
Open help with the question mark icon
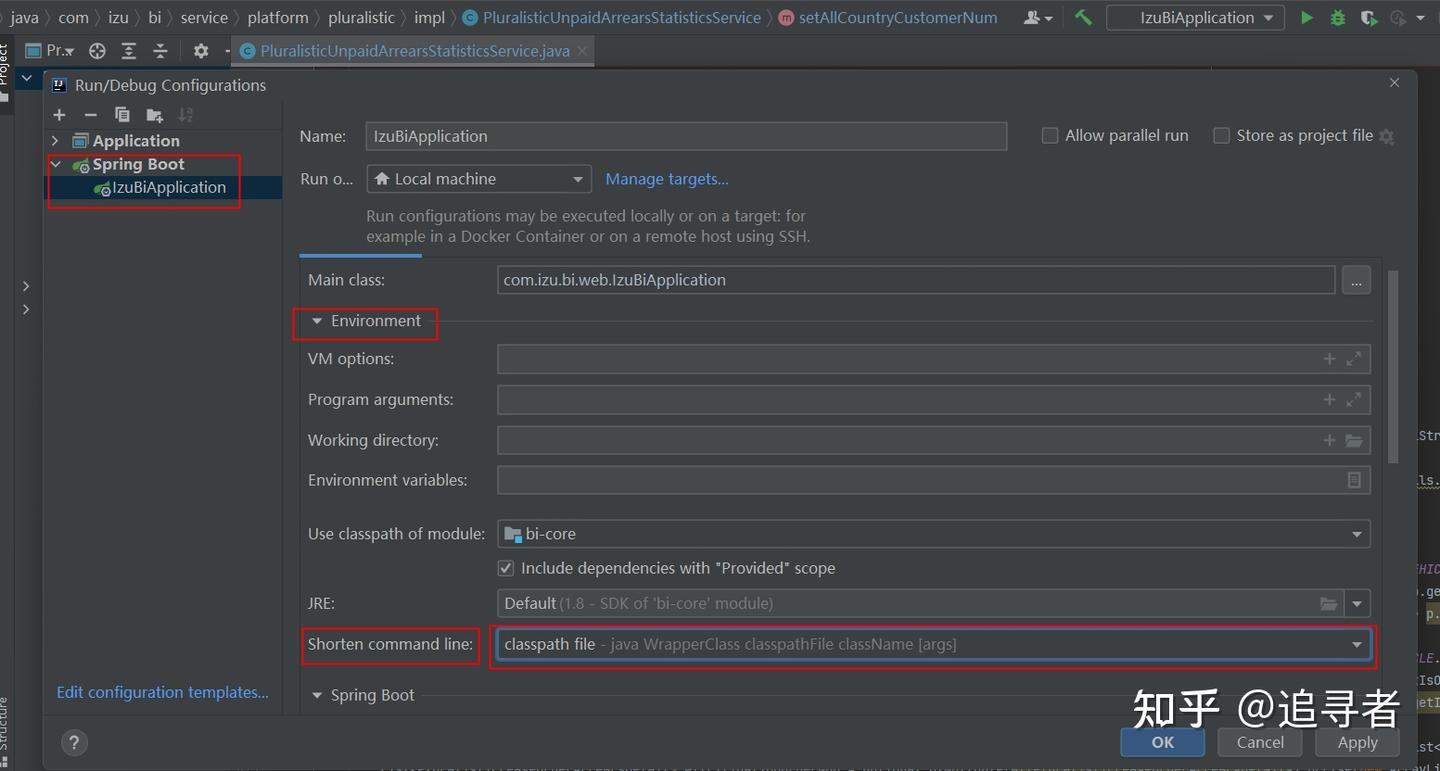click(x=74, y=742)
